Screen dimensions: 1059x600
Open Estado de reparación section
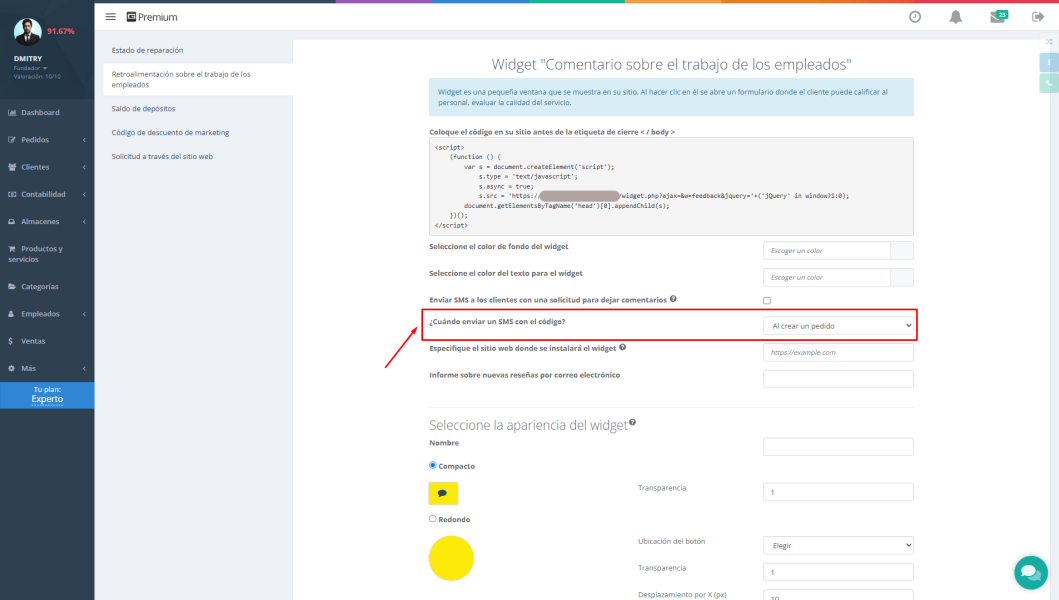click(148, 50)
